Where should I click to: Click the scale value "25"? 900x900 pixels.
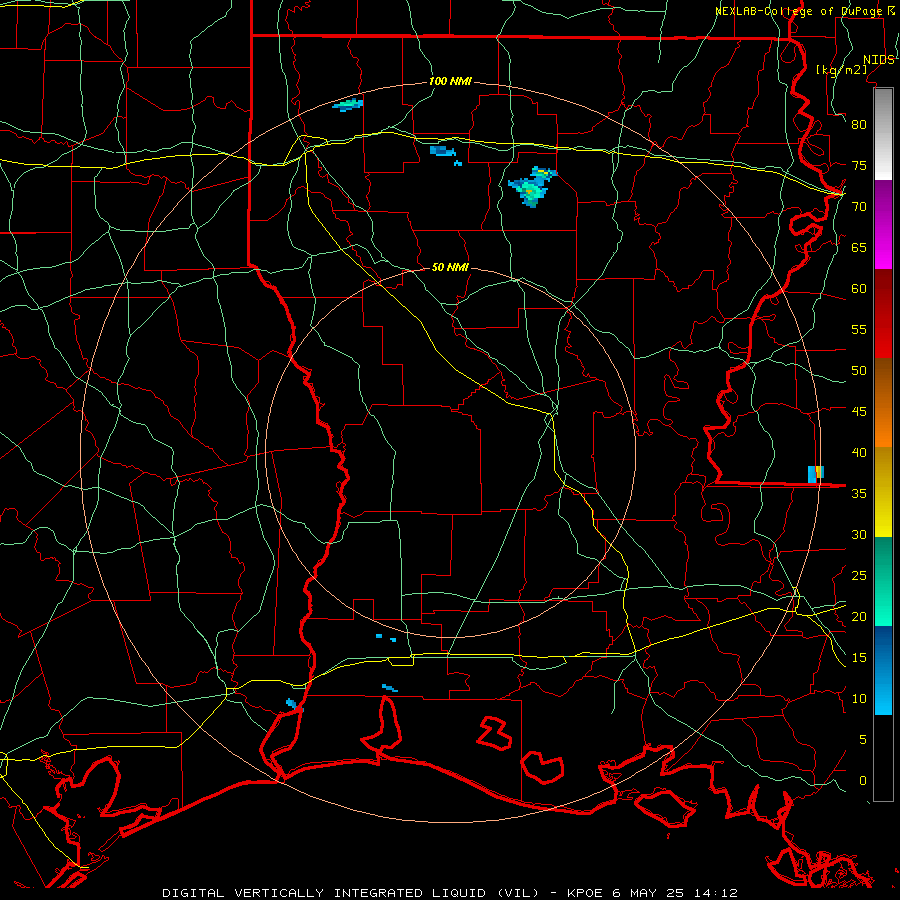click(x=859, y=576)
